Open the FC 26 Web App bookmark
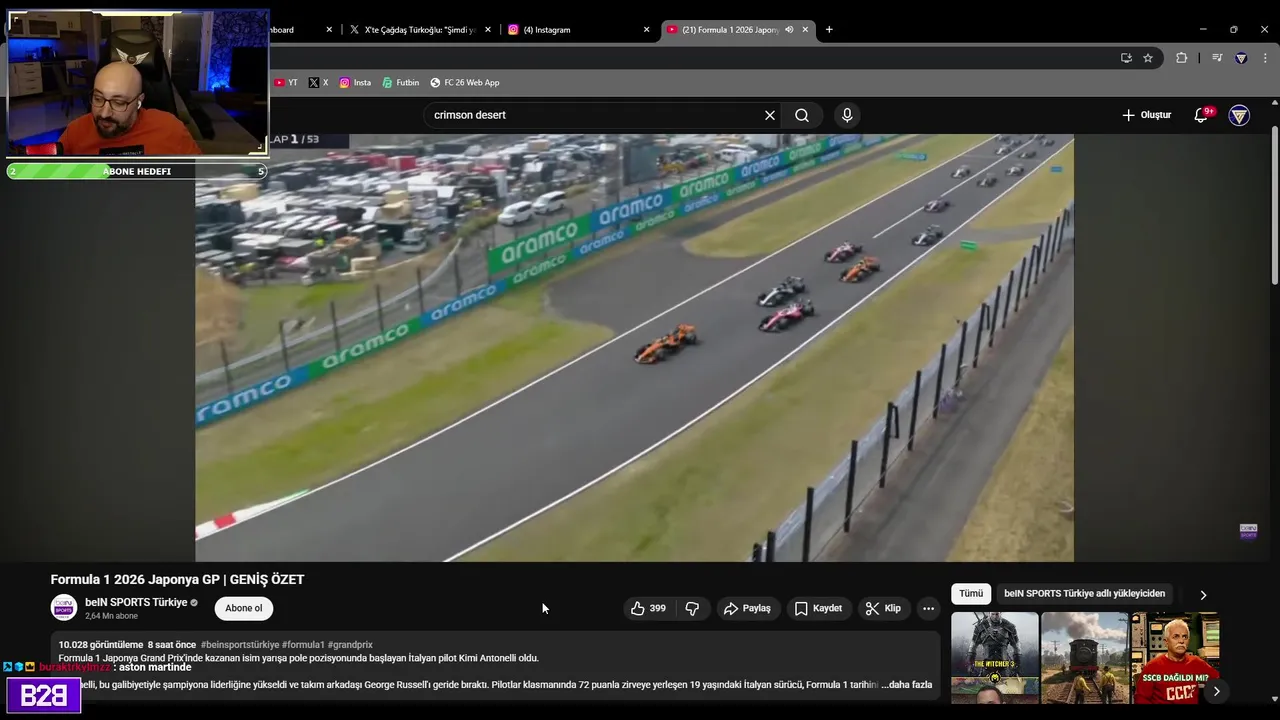 click(465, 83)
